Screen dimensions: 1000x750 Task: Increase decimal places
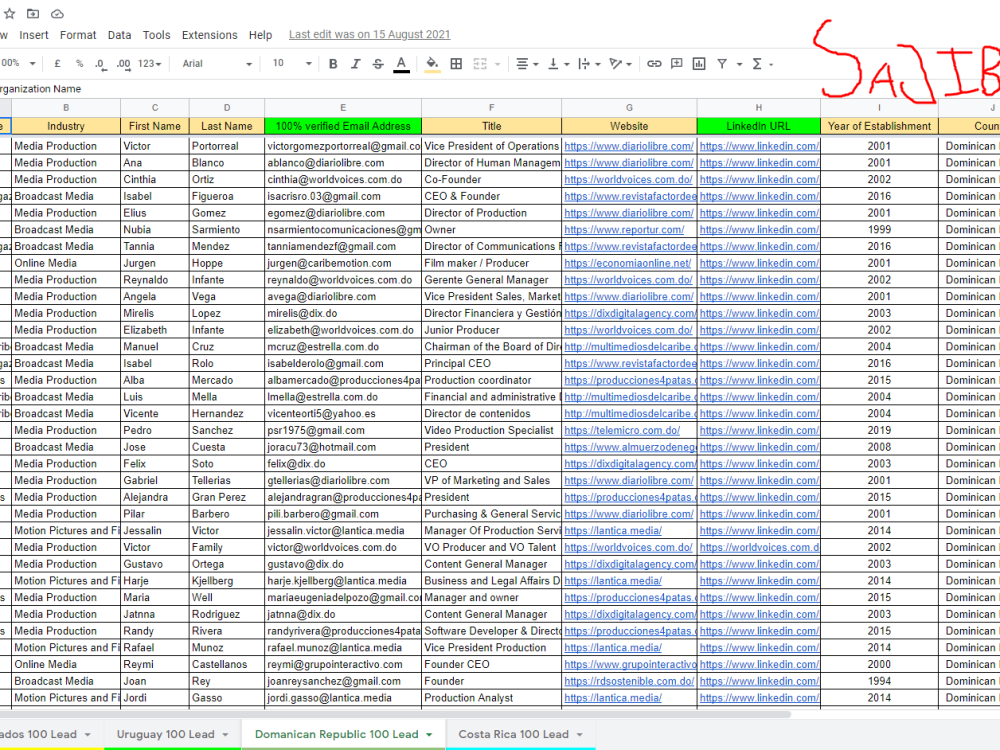click(124, 64)
